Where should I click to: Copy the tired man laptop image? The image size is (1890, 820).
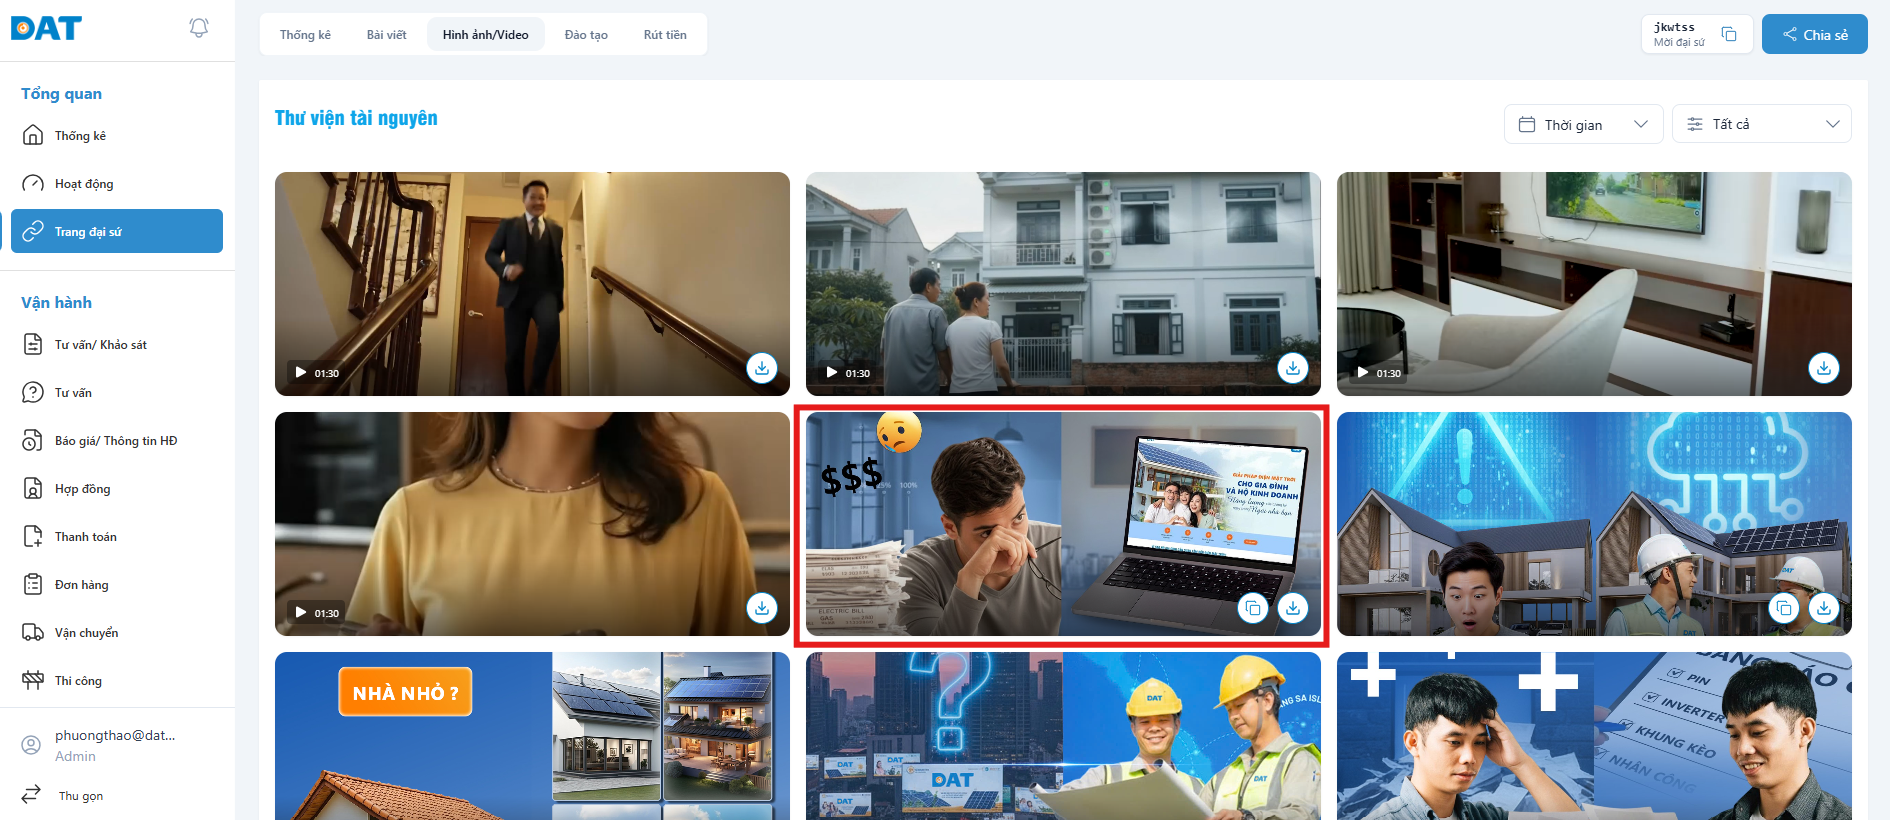click(x=1253, y=608)
